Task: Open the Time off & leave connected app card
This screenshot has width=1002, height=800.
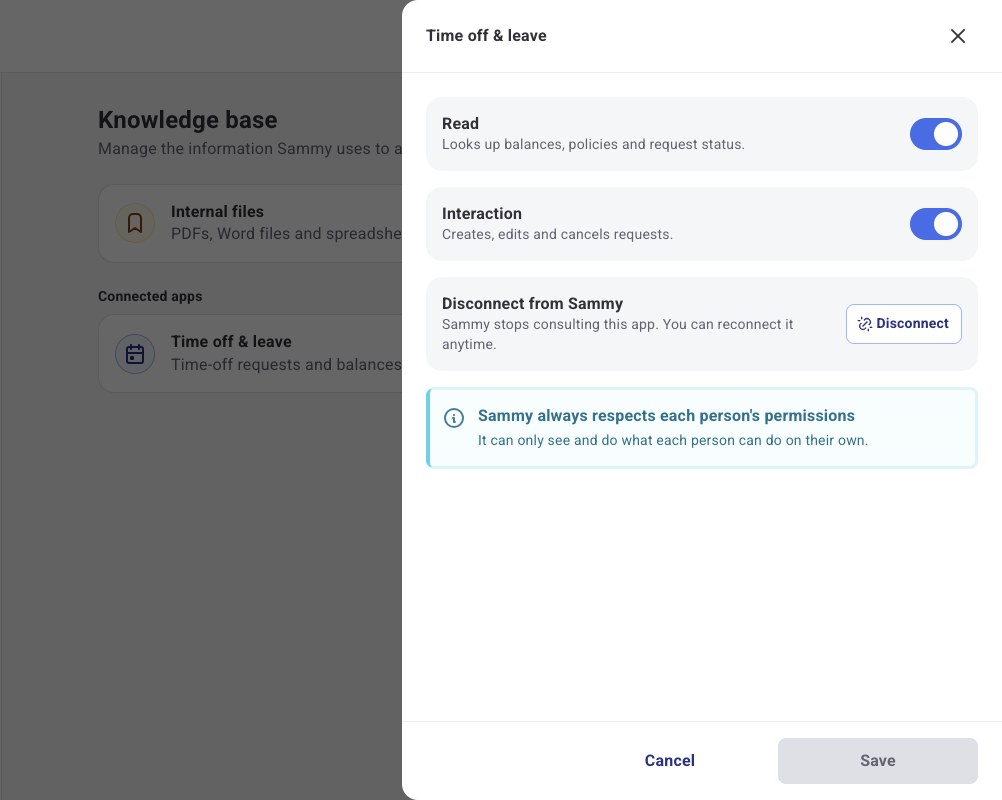Action: (250, 353)
